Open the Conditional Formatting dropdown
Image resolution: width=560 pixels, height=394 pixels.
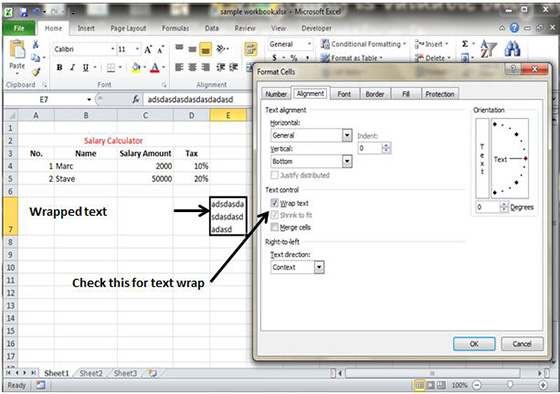(364, 44)
